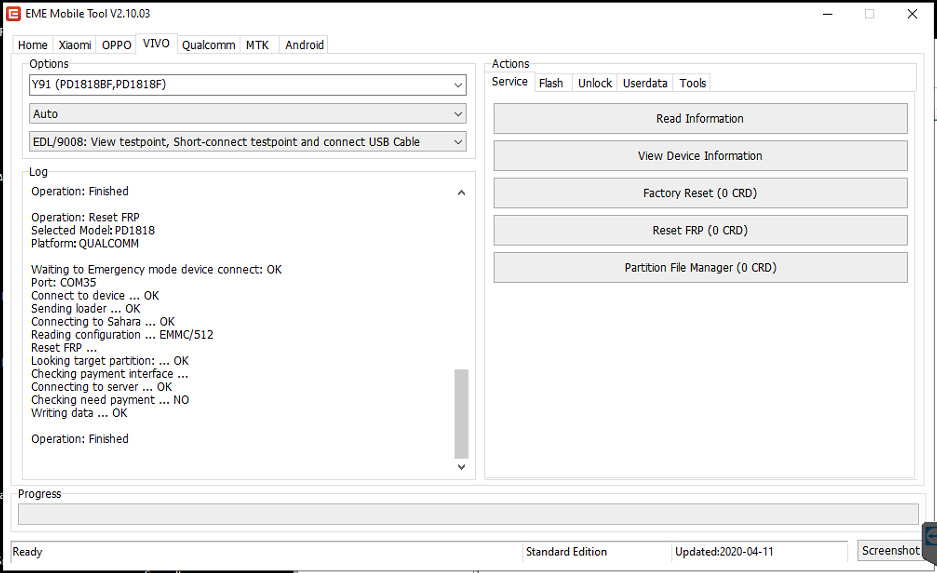This screenshot has height=573, width=937.
Task: Switch to the Qualcomm tab
Action: pyautogui.click(x=209, y=45)
